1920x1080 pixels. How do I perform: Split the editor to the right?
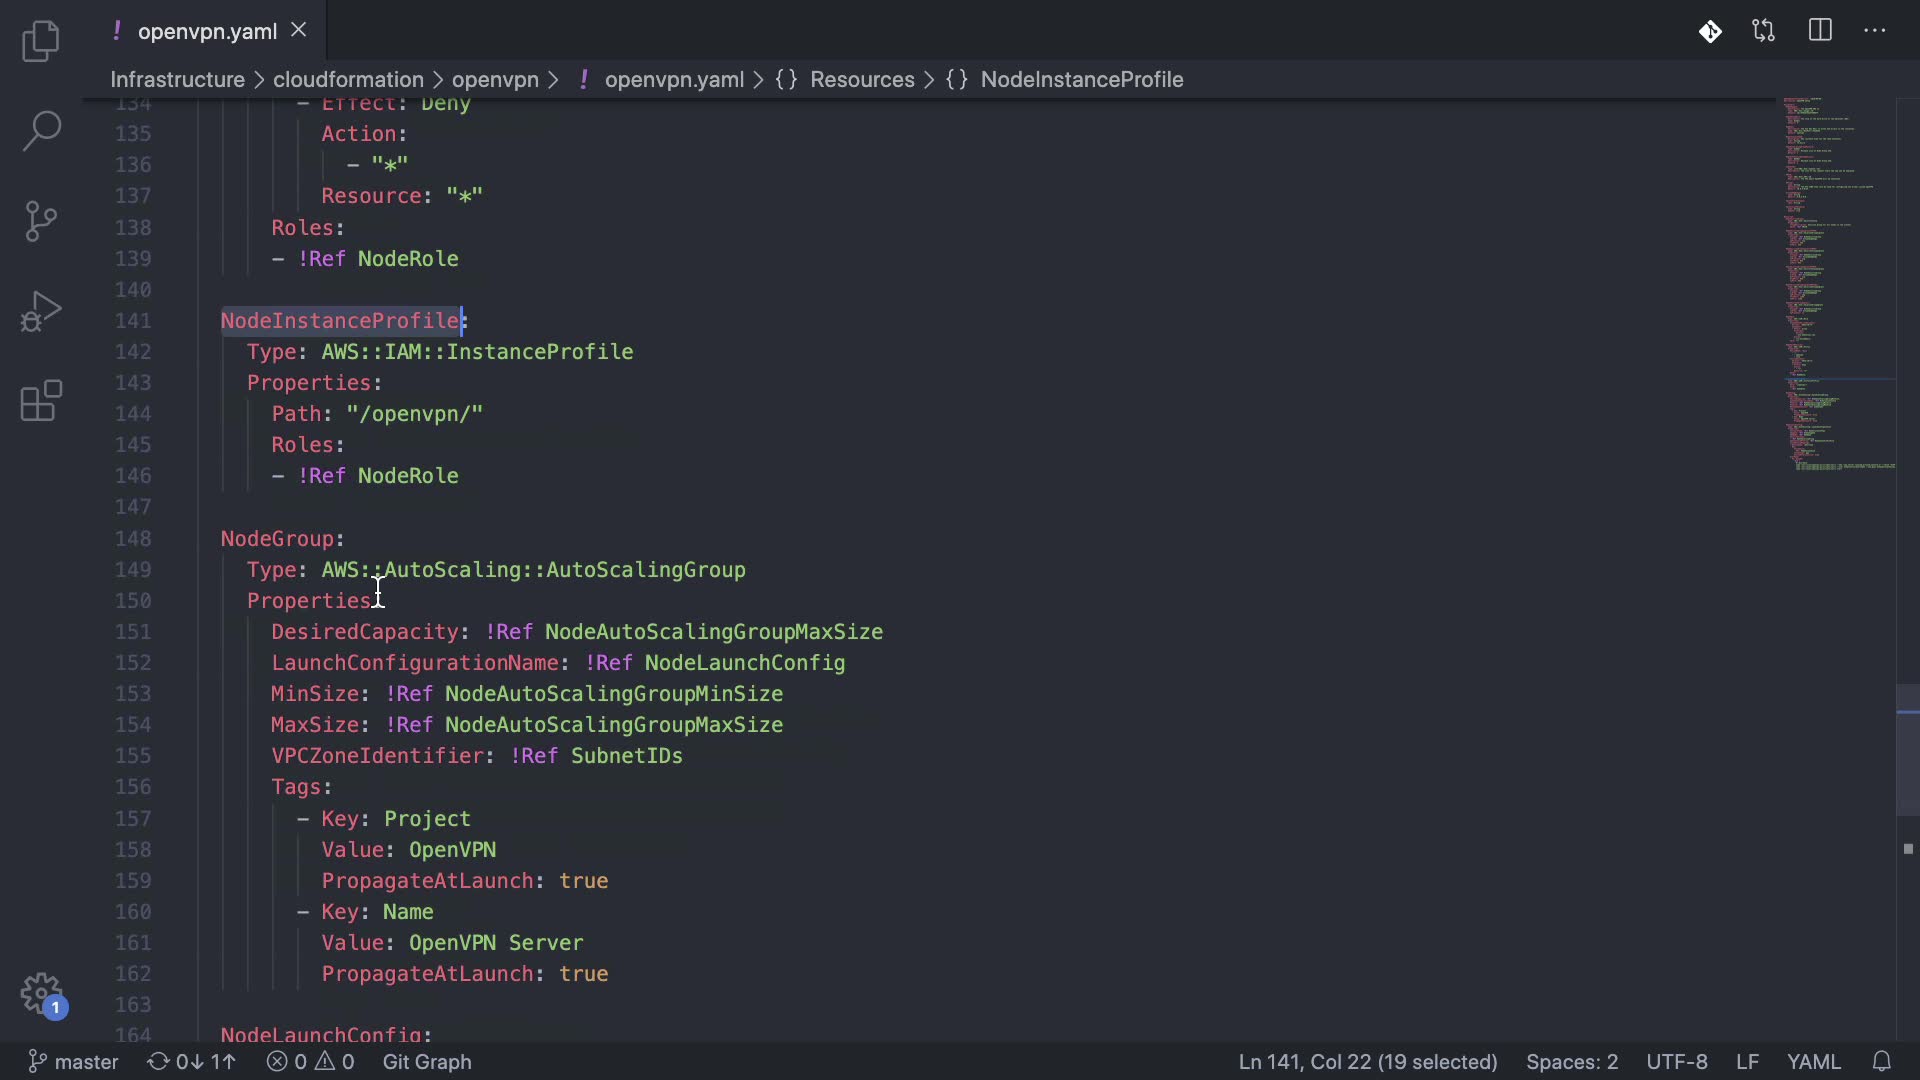[x=1820, y=31]
